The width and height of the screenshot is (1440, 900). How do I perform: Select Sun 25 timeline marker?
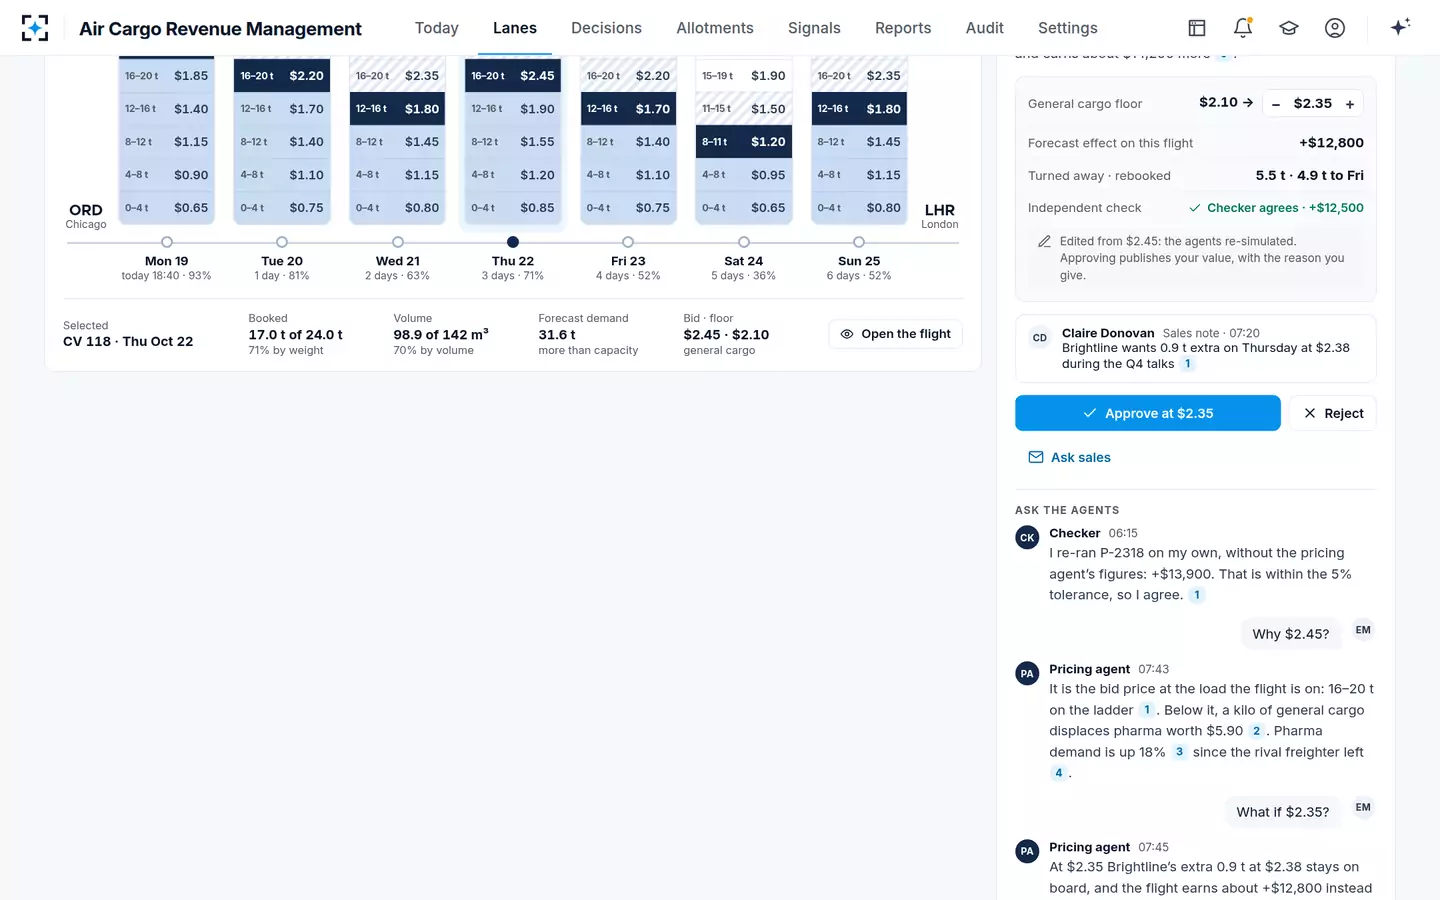pos(859,242)
